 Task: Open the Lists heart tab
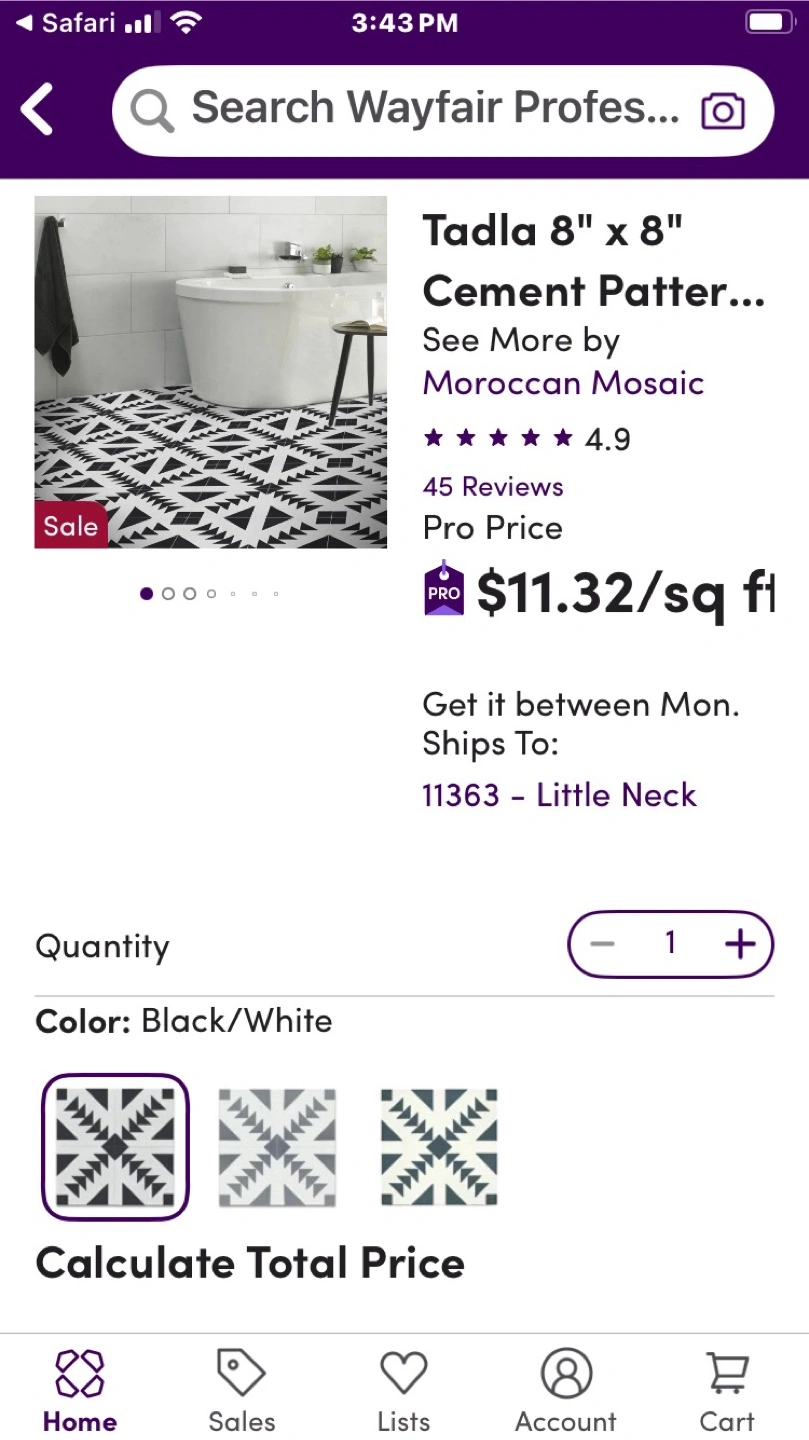click(404, 1390)
